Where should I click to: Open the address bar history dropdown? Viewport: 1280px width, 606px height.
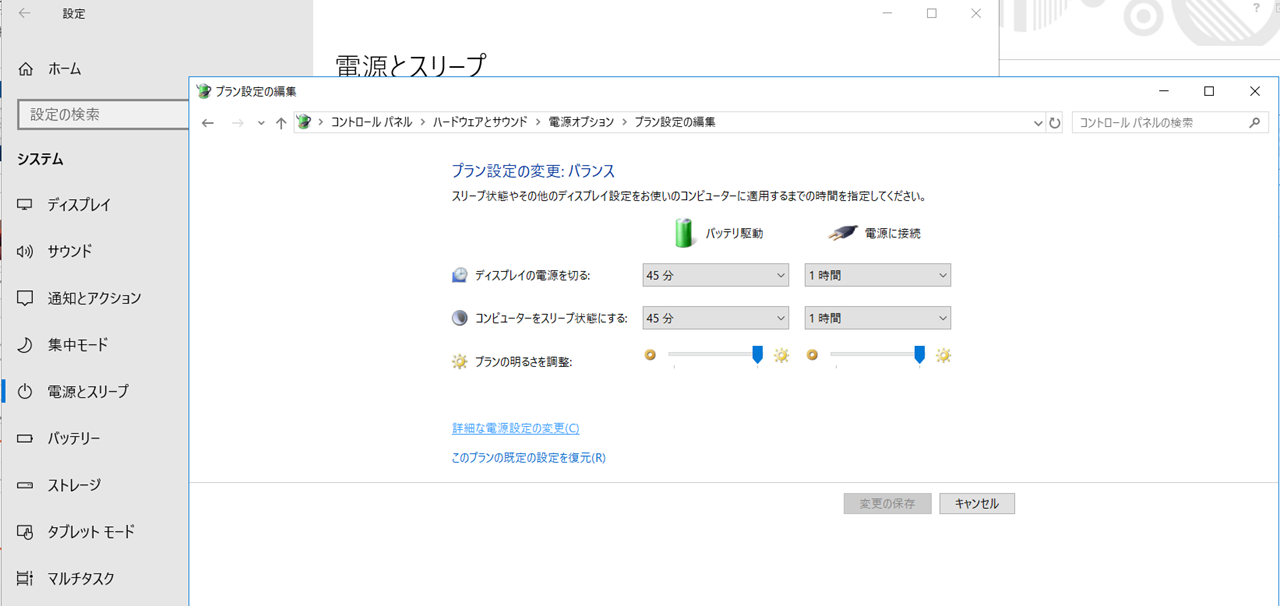point(1037,123)
